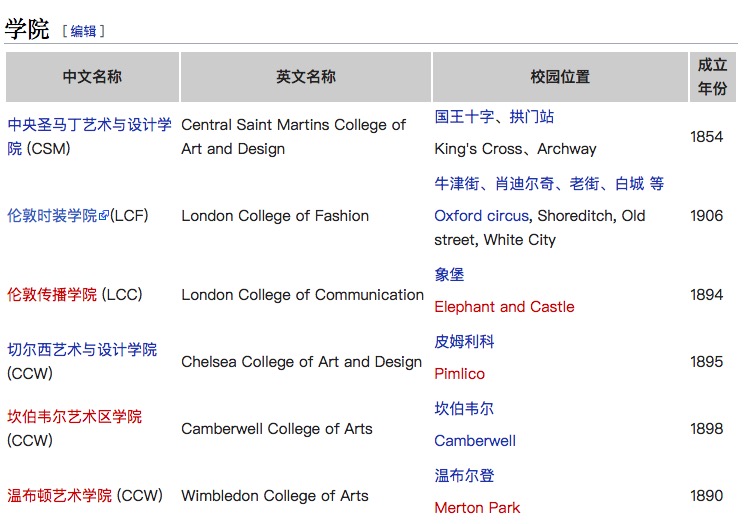This screenshot has width=746, height=524.
Task: Open the red Pimlico link
Action: tap(459, 374)
